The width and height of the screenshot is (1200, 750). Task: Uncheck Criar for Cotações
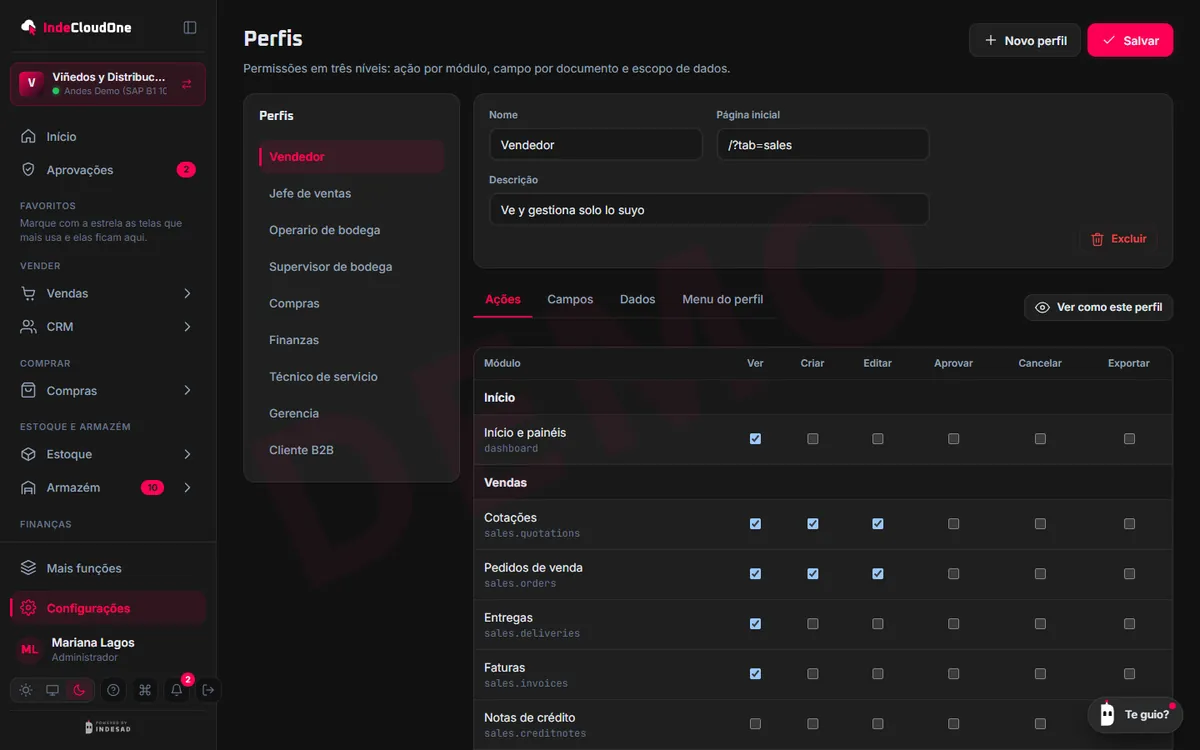pyautogui.click(x=813, y=524)
